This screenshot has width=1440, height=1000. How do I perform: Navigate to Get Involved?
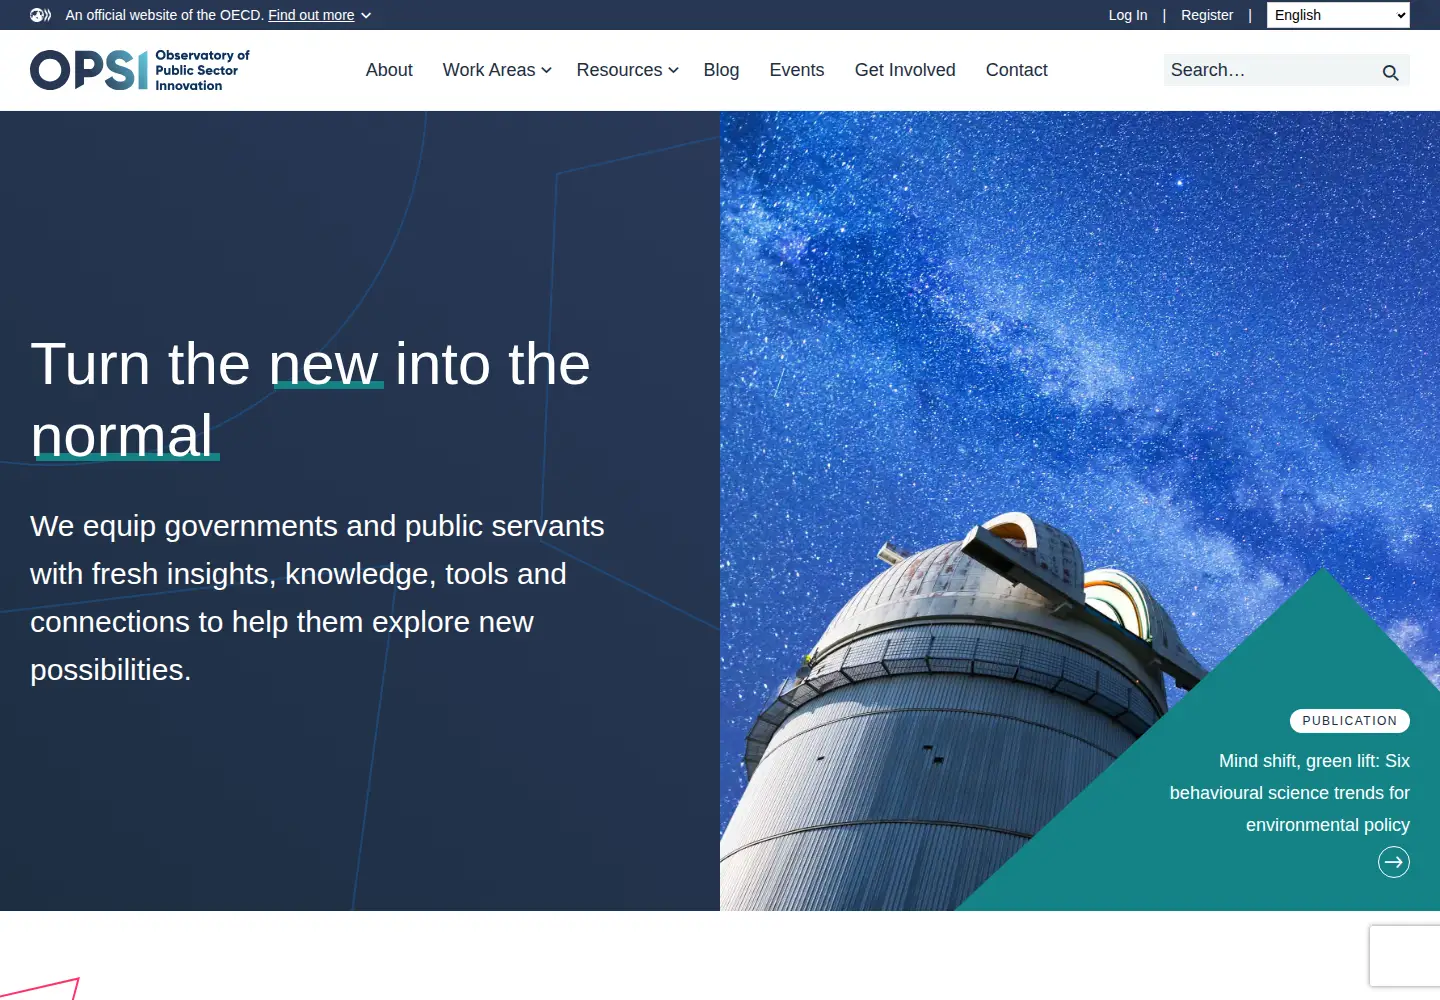point(905,70)
